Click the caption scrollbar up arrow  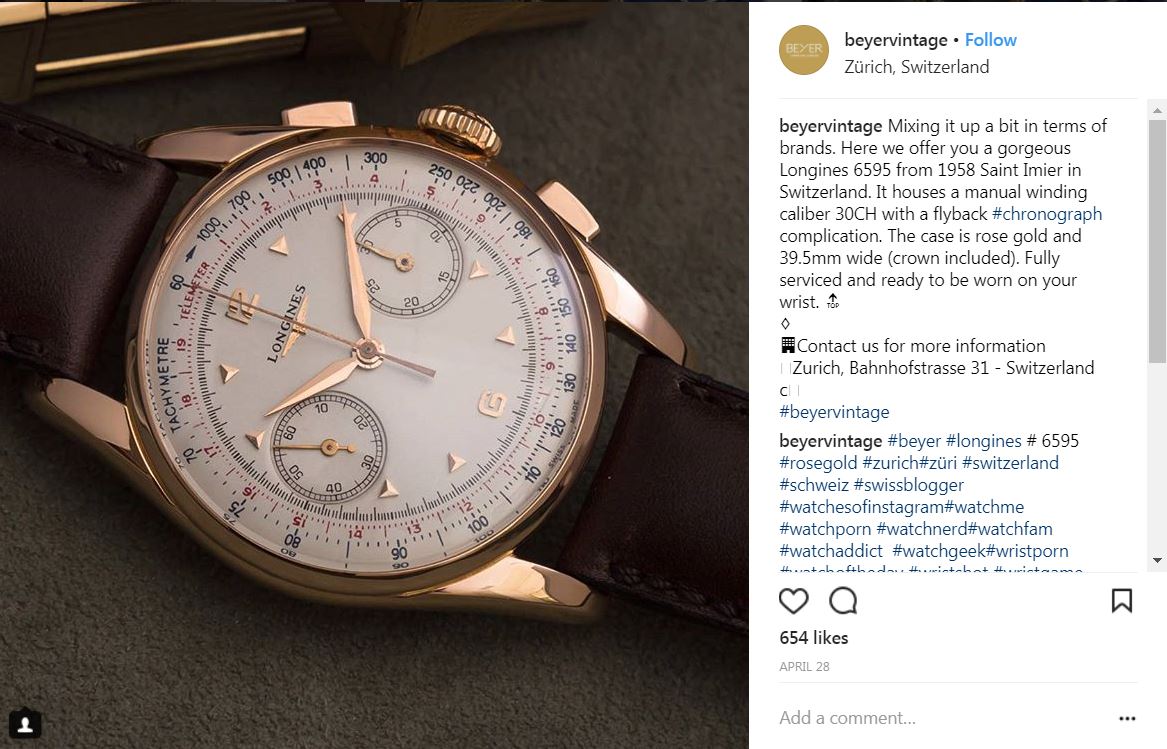1157,110
